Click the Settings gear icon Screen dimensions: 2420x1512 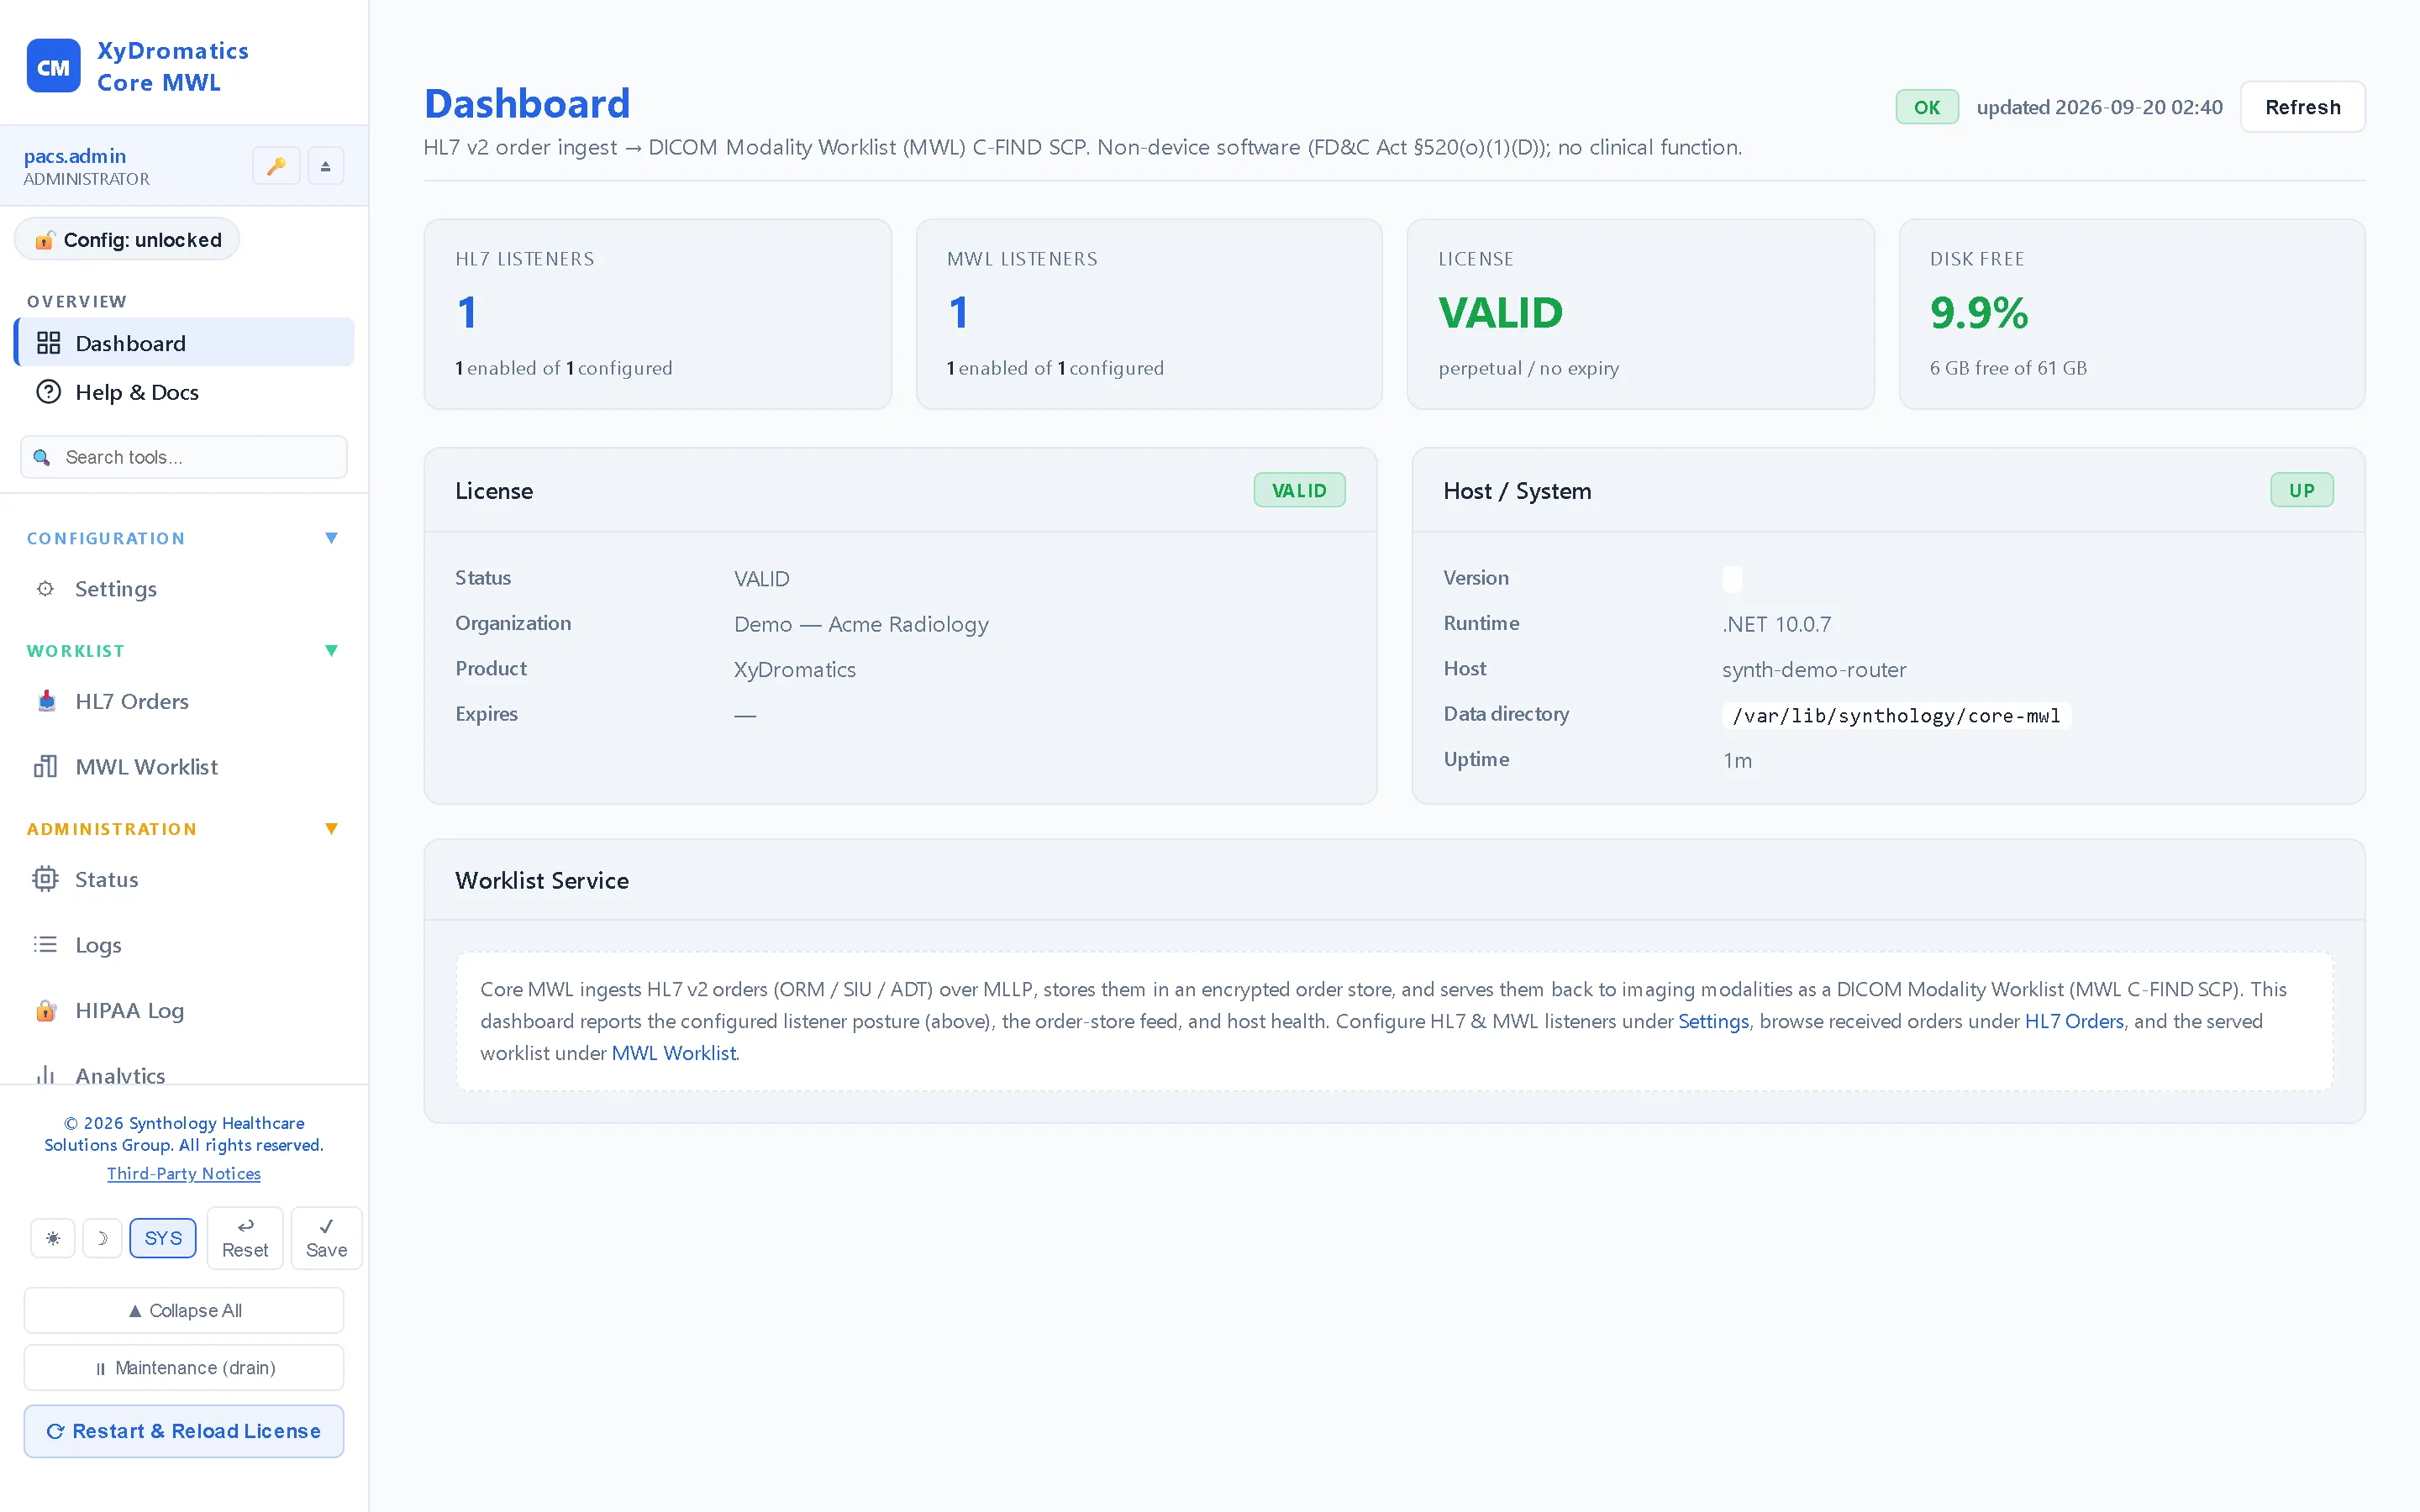(46, 589)
